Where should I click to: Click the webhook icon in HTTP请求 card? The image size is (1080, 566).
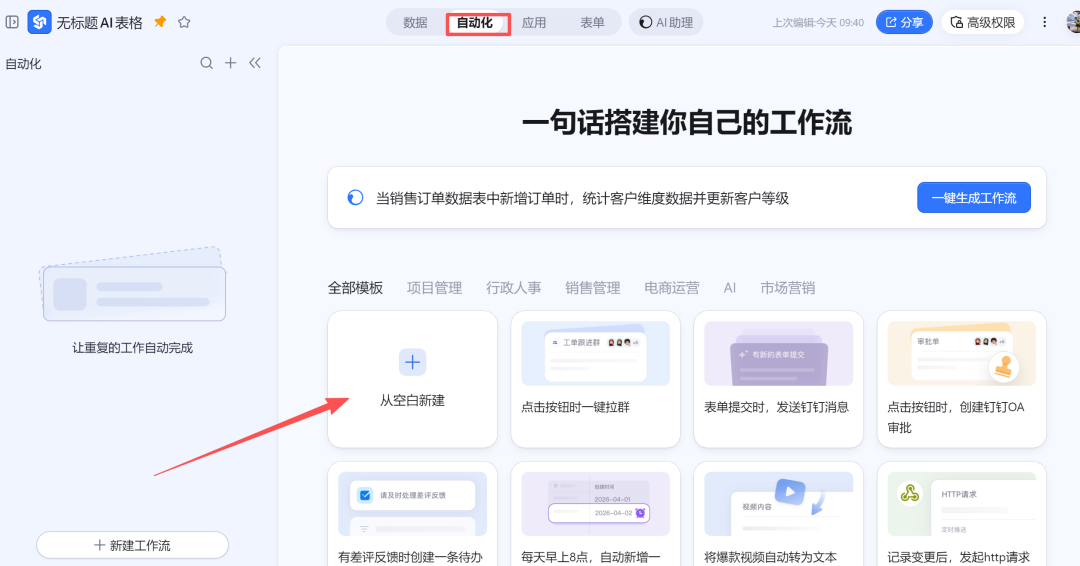[910, 493]
